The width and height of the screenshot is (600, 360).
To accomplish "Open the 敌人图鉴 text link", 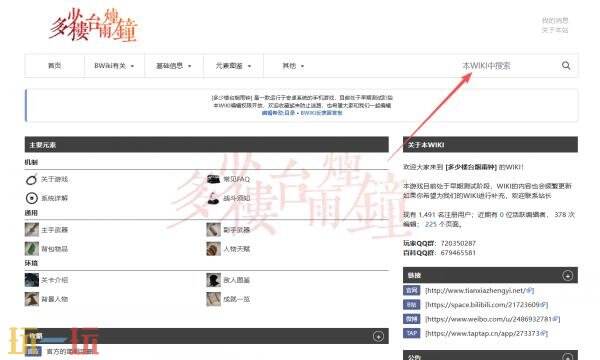I will [x=236, y=280].
